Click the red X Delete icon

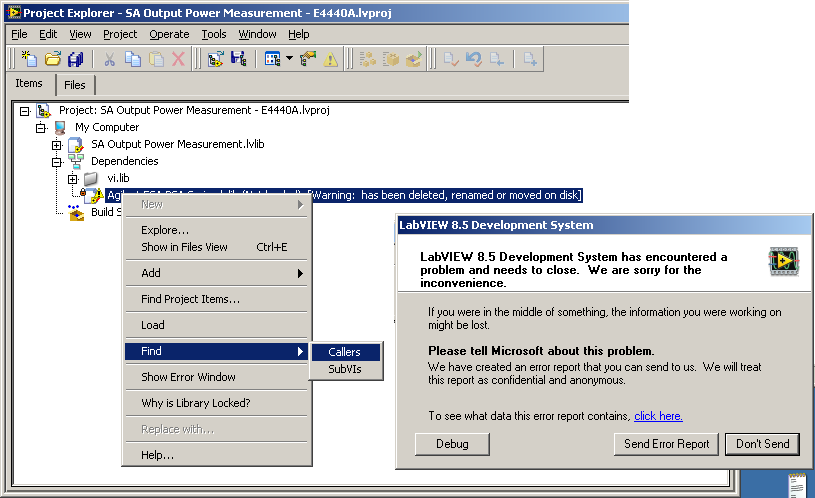178,59
